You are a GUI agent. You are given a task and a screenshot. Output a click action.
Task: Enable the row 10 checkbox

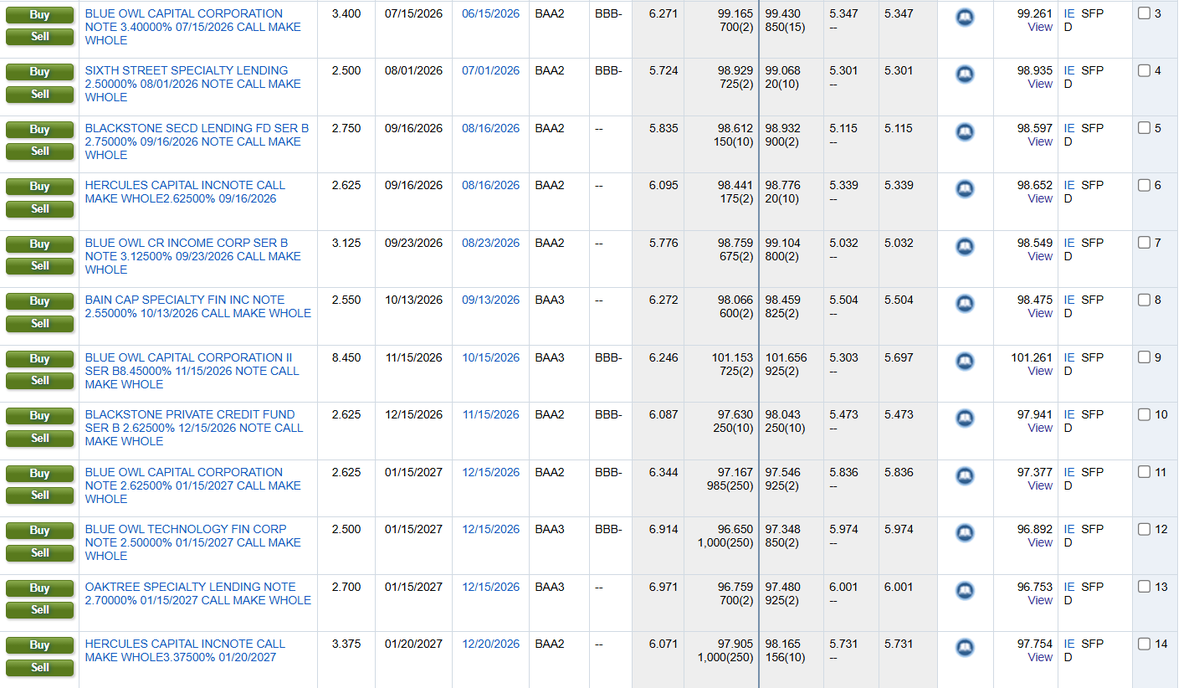[1144, 414]
